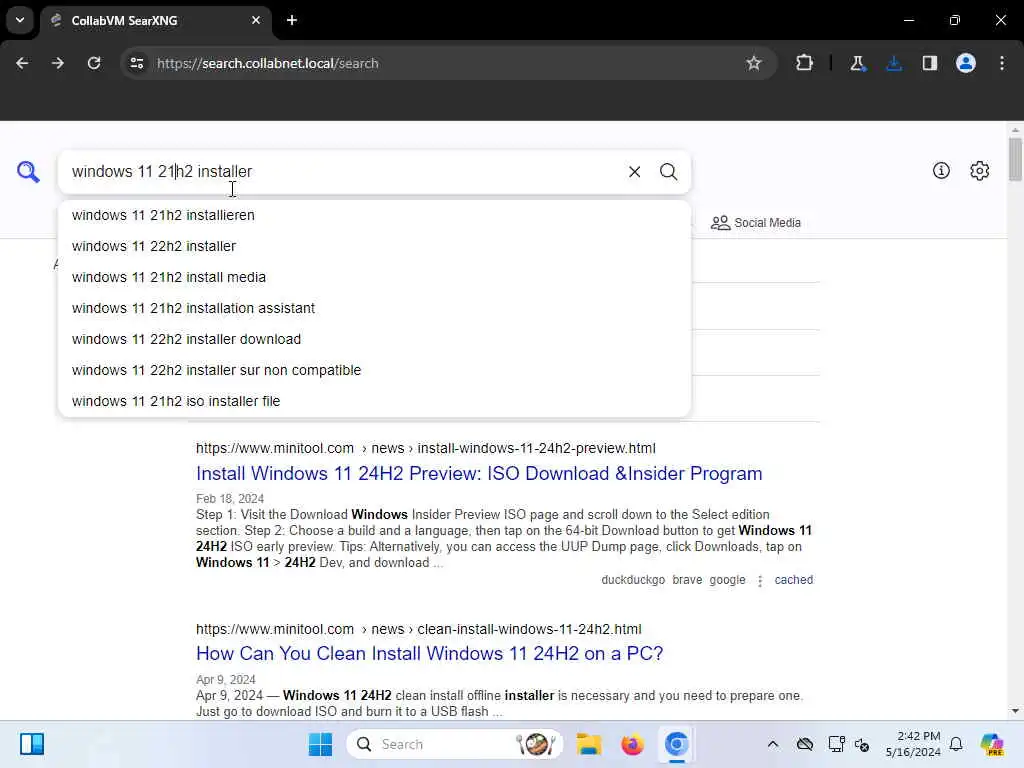This screenshot has width=1024, height=768.
Task: View site information icon in address bar
Action: [x=137, y=63]
